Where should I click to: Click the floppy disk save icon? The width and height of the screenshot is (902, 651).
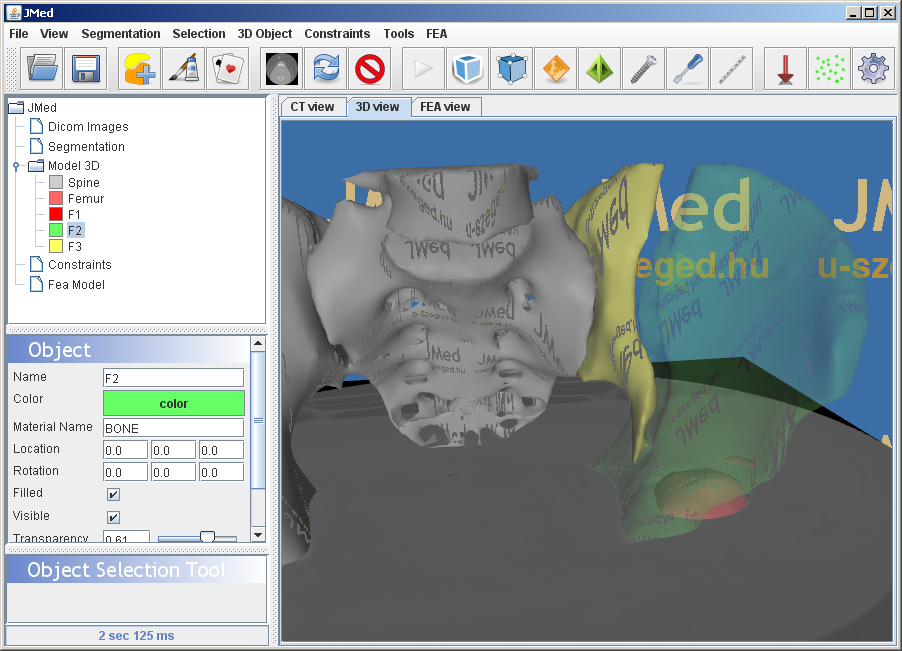pyautogui.click(x=86, y=69)
